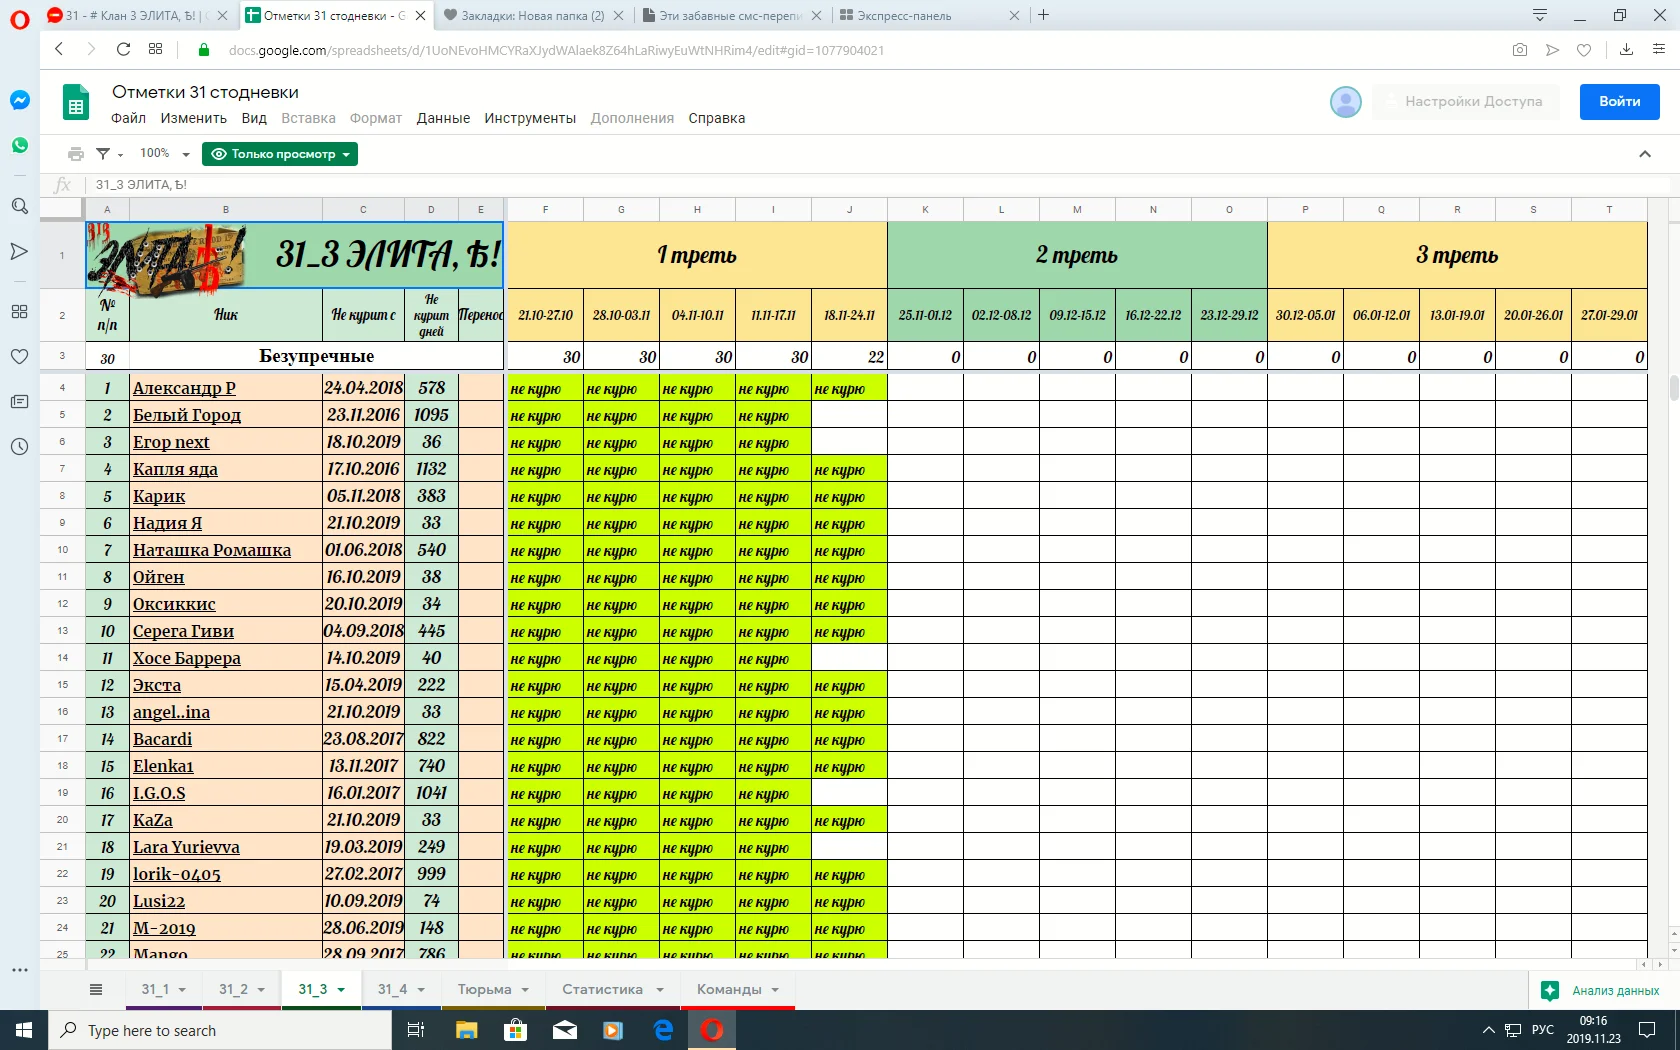Switch to the Тюрьма sheet tab

[484, 989]
